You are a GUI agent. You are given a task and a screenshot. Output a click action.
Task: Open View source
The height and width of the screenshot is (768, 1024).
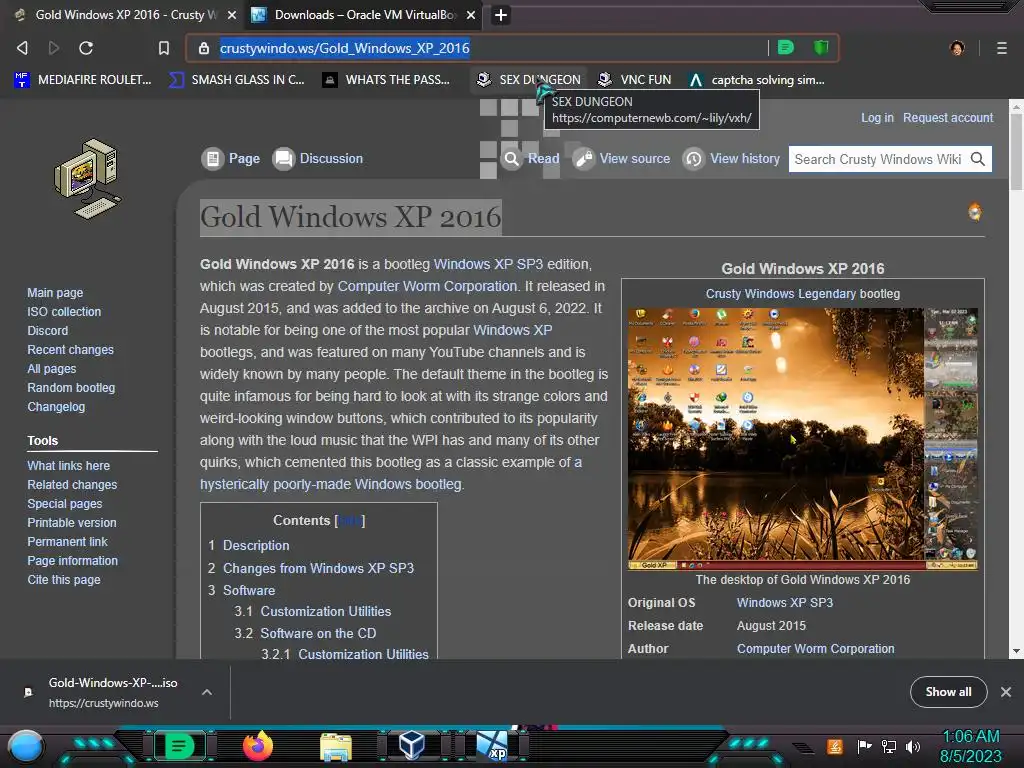coord(622,159)
